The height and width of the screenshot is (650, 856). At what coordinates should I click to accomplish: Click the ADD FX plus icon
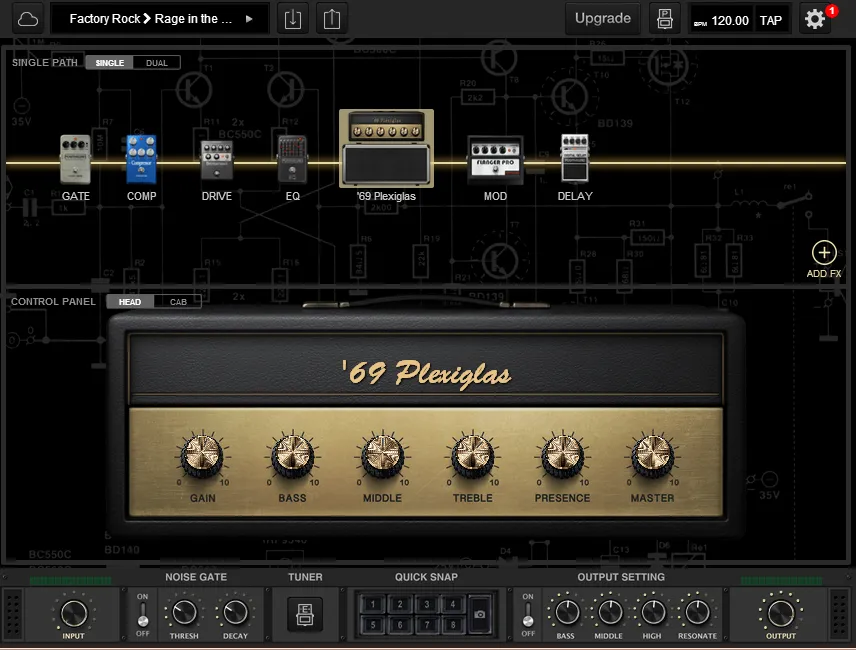(x=824, y=253)
